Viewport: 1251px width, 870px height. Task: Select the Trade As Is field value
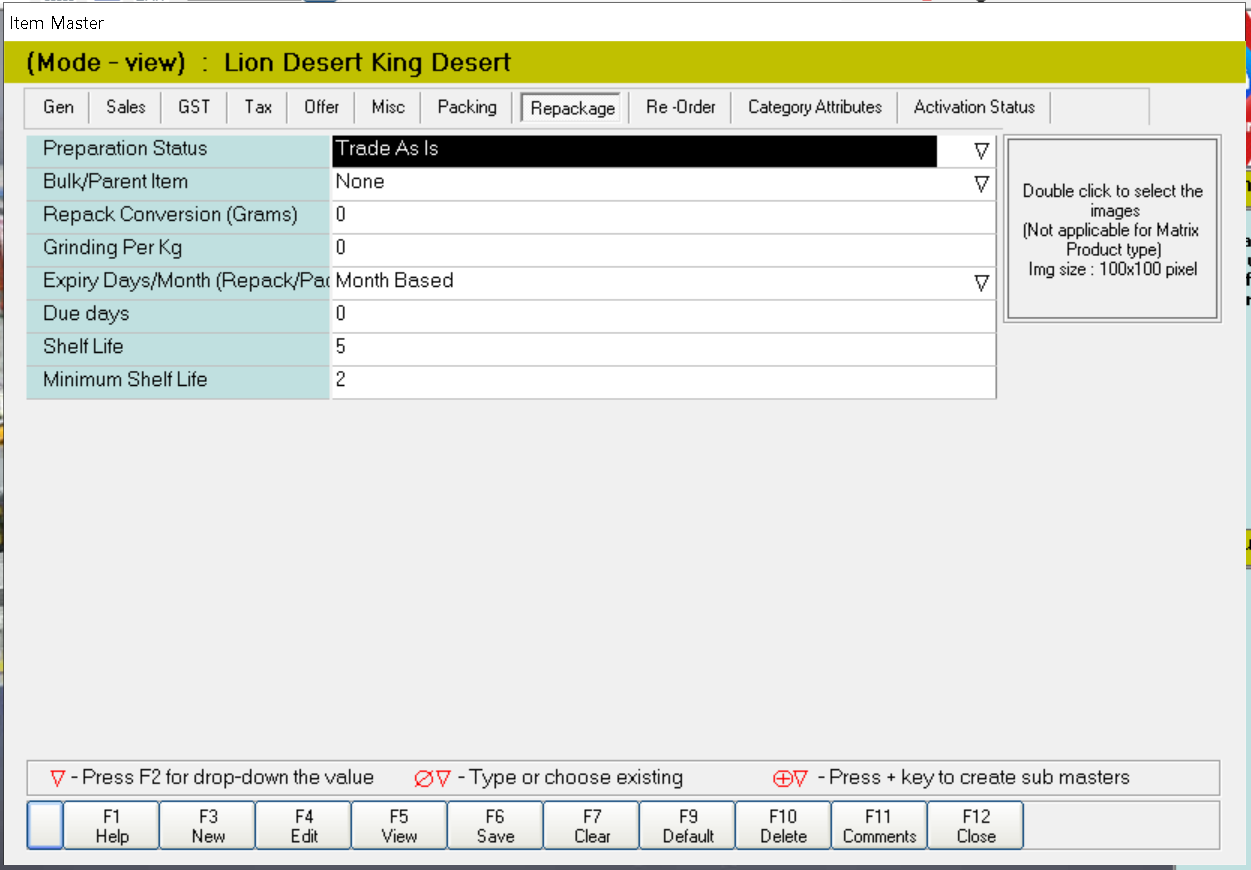pyautogui.click(x=635, y=151)
